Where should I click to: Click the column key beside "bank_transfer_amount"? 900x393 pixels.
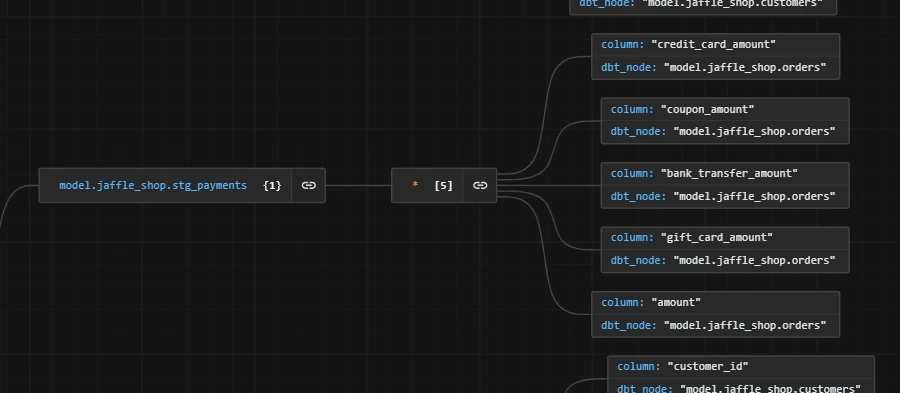pyautogui.click(x=632, y=173)
